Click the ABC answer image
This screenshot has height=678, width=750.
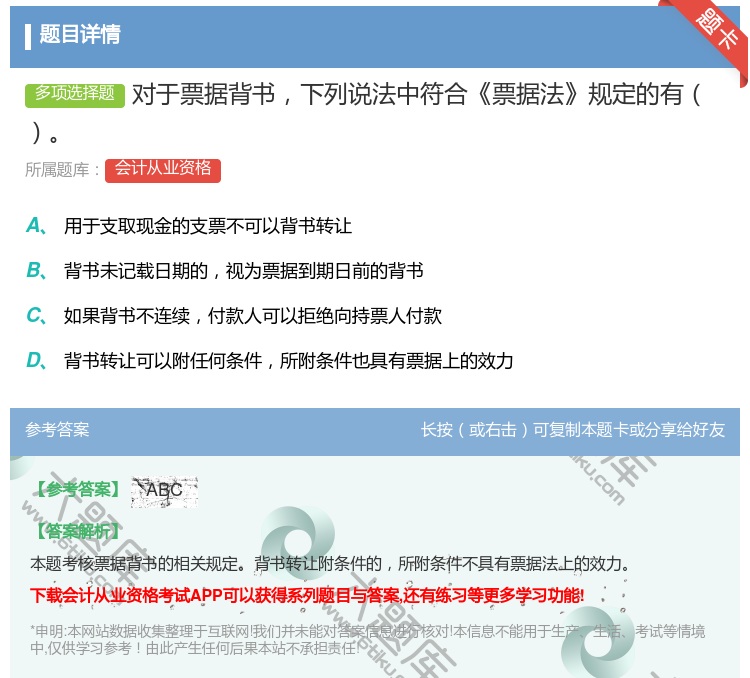click(164, 492)
